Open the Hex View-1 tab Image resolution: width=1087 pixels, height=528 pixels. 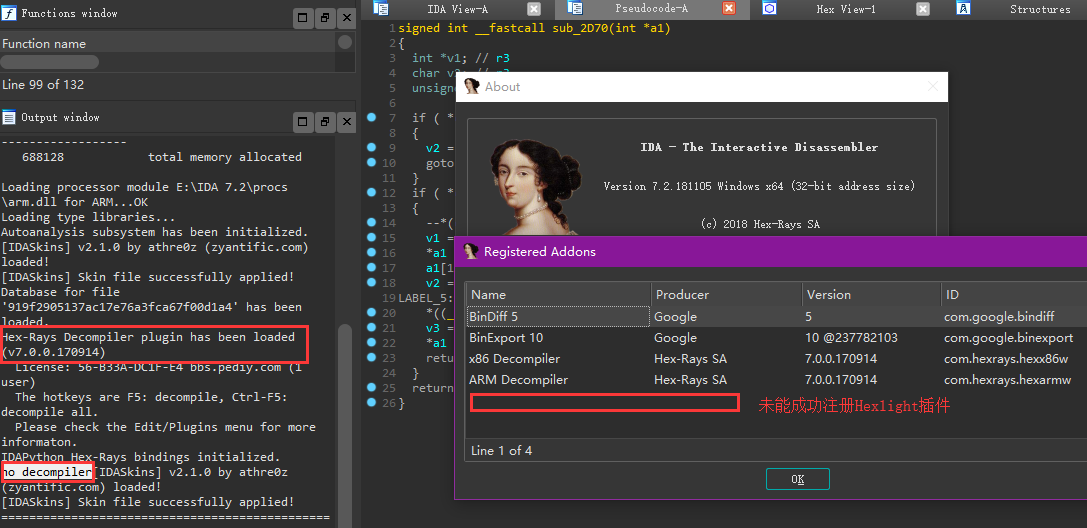tap(846, 9)
